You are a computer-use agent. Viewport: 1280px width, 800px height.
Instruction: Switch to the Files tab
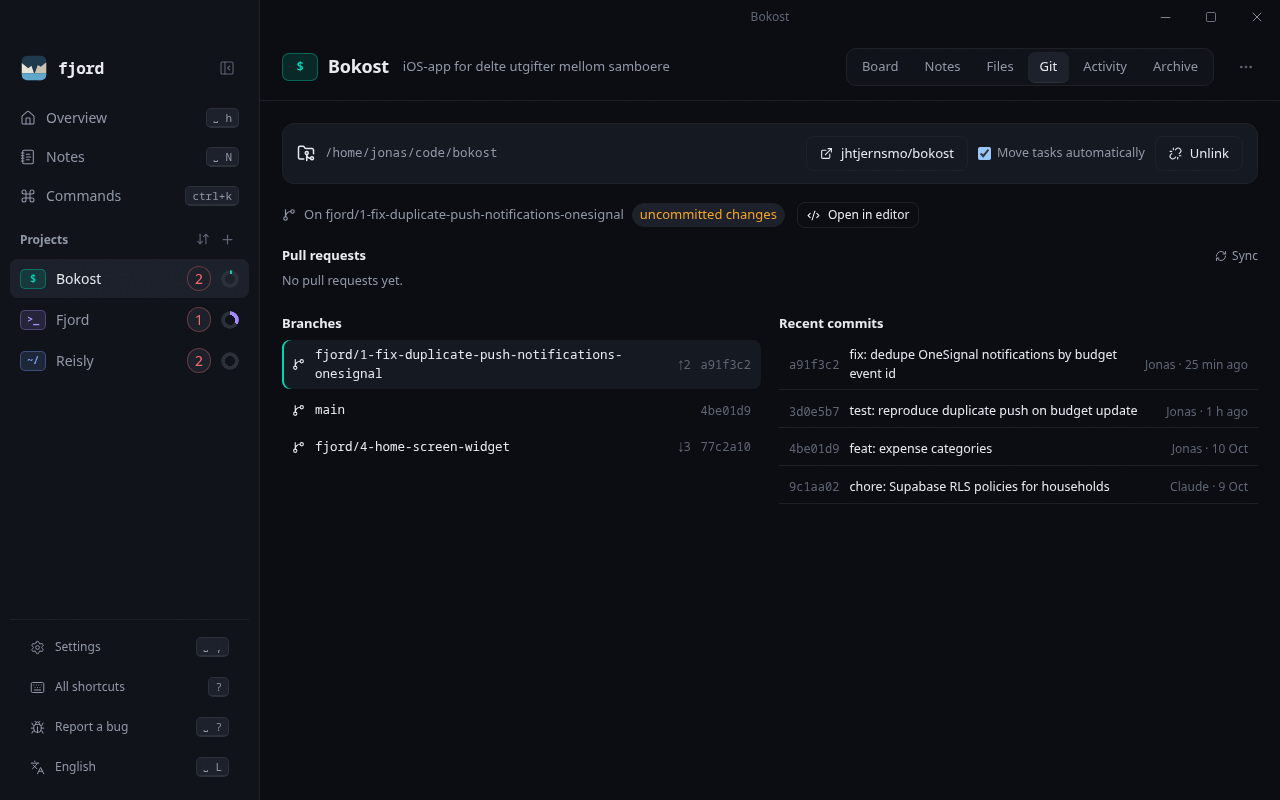pos(1000,67)
